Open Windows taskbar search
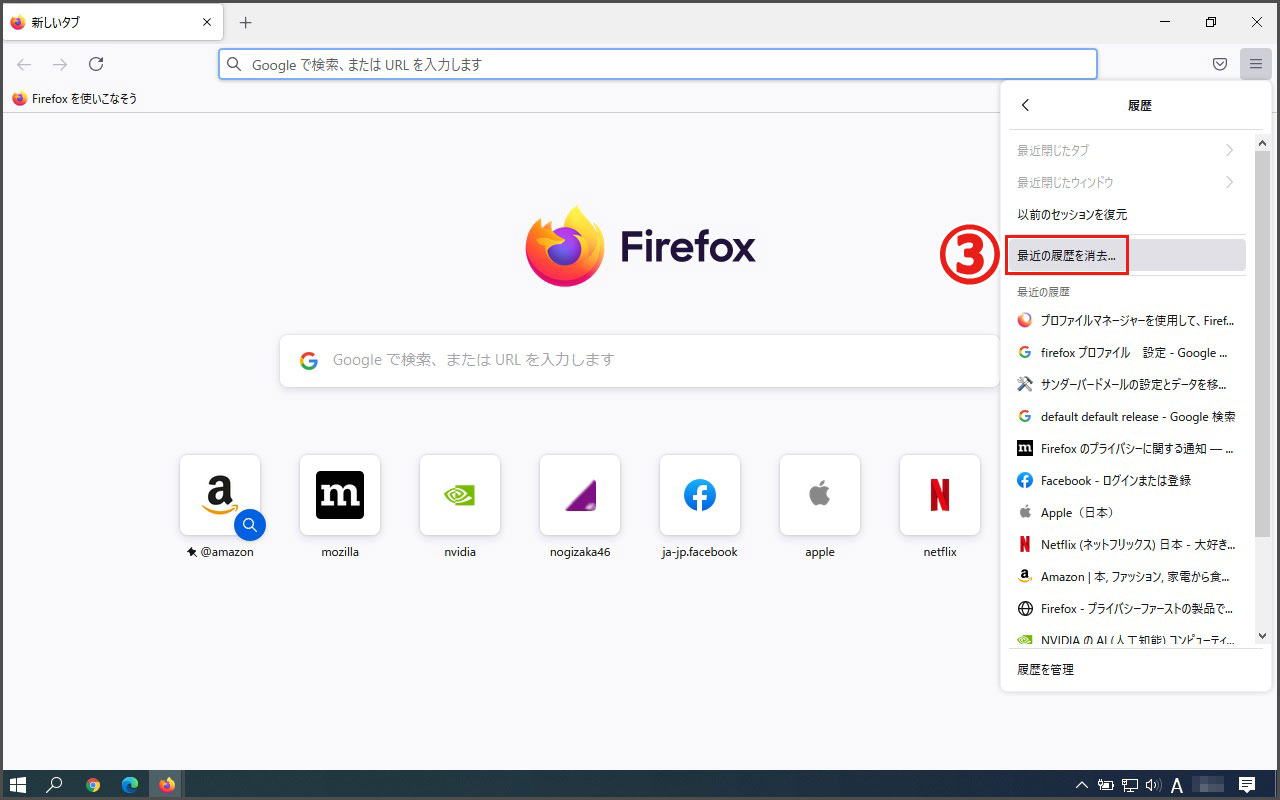The height and width of the screenshot is (800, 1280). (x=55, y=785)
